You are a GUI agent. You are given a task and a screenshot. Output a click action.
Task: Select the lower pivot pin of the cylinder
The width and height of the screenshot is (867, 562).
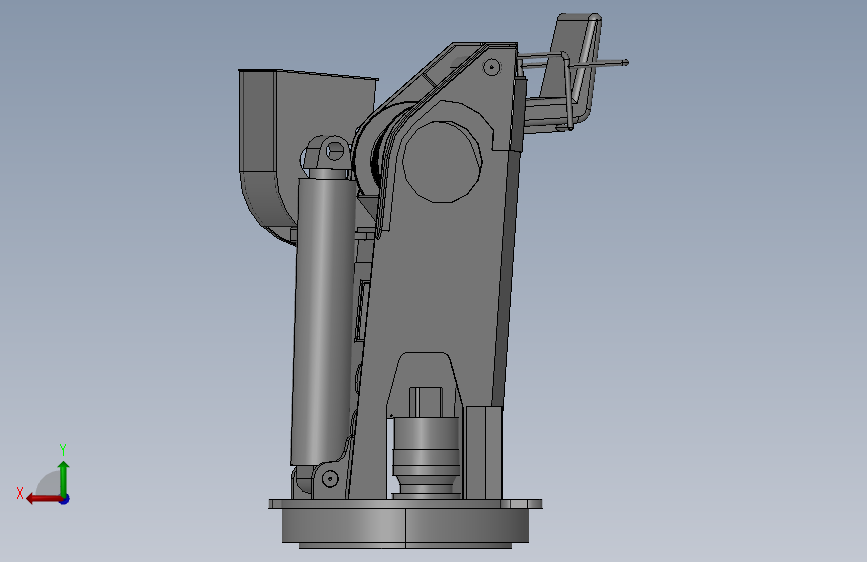coord(330,478)
